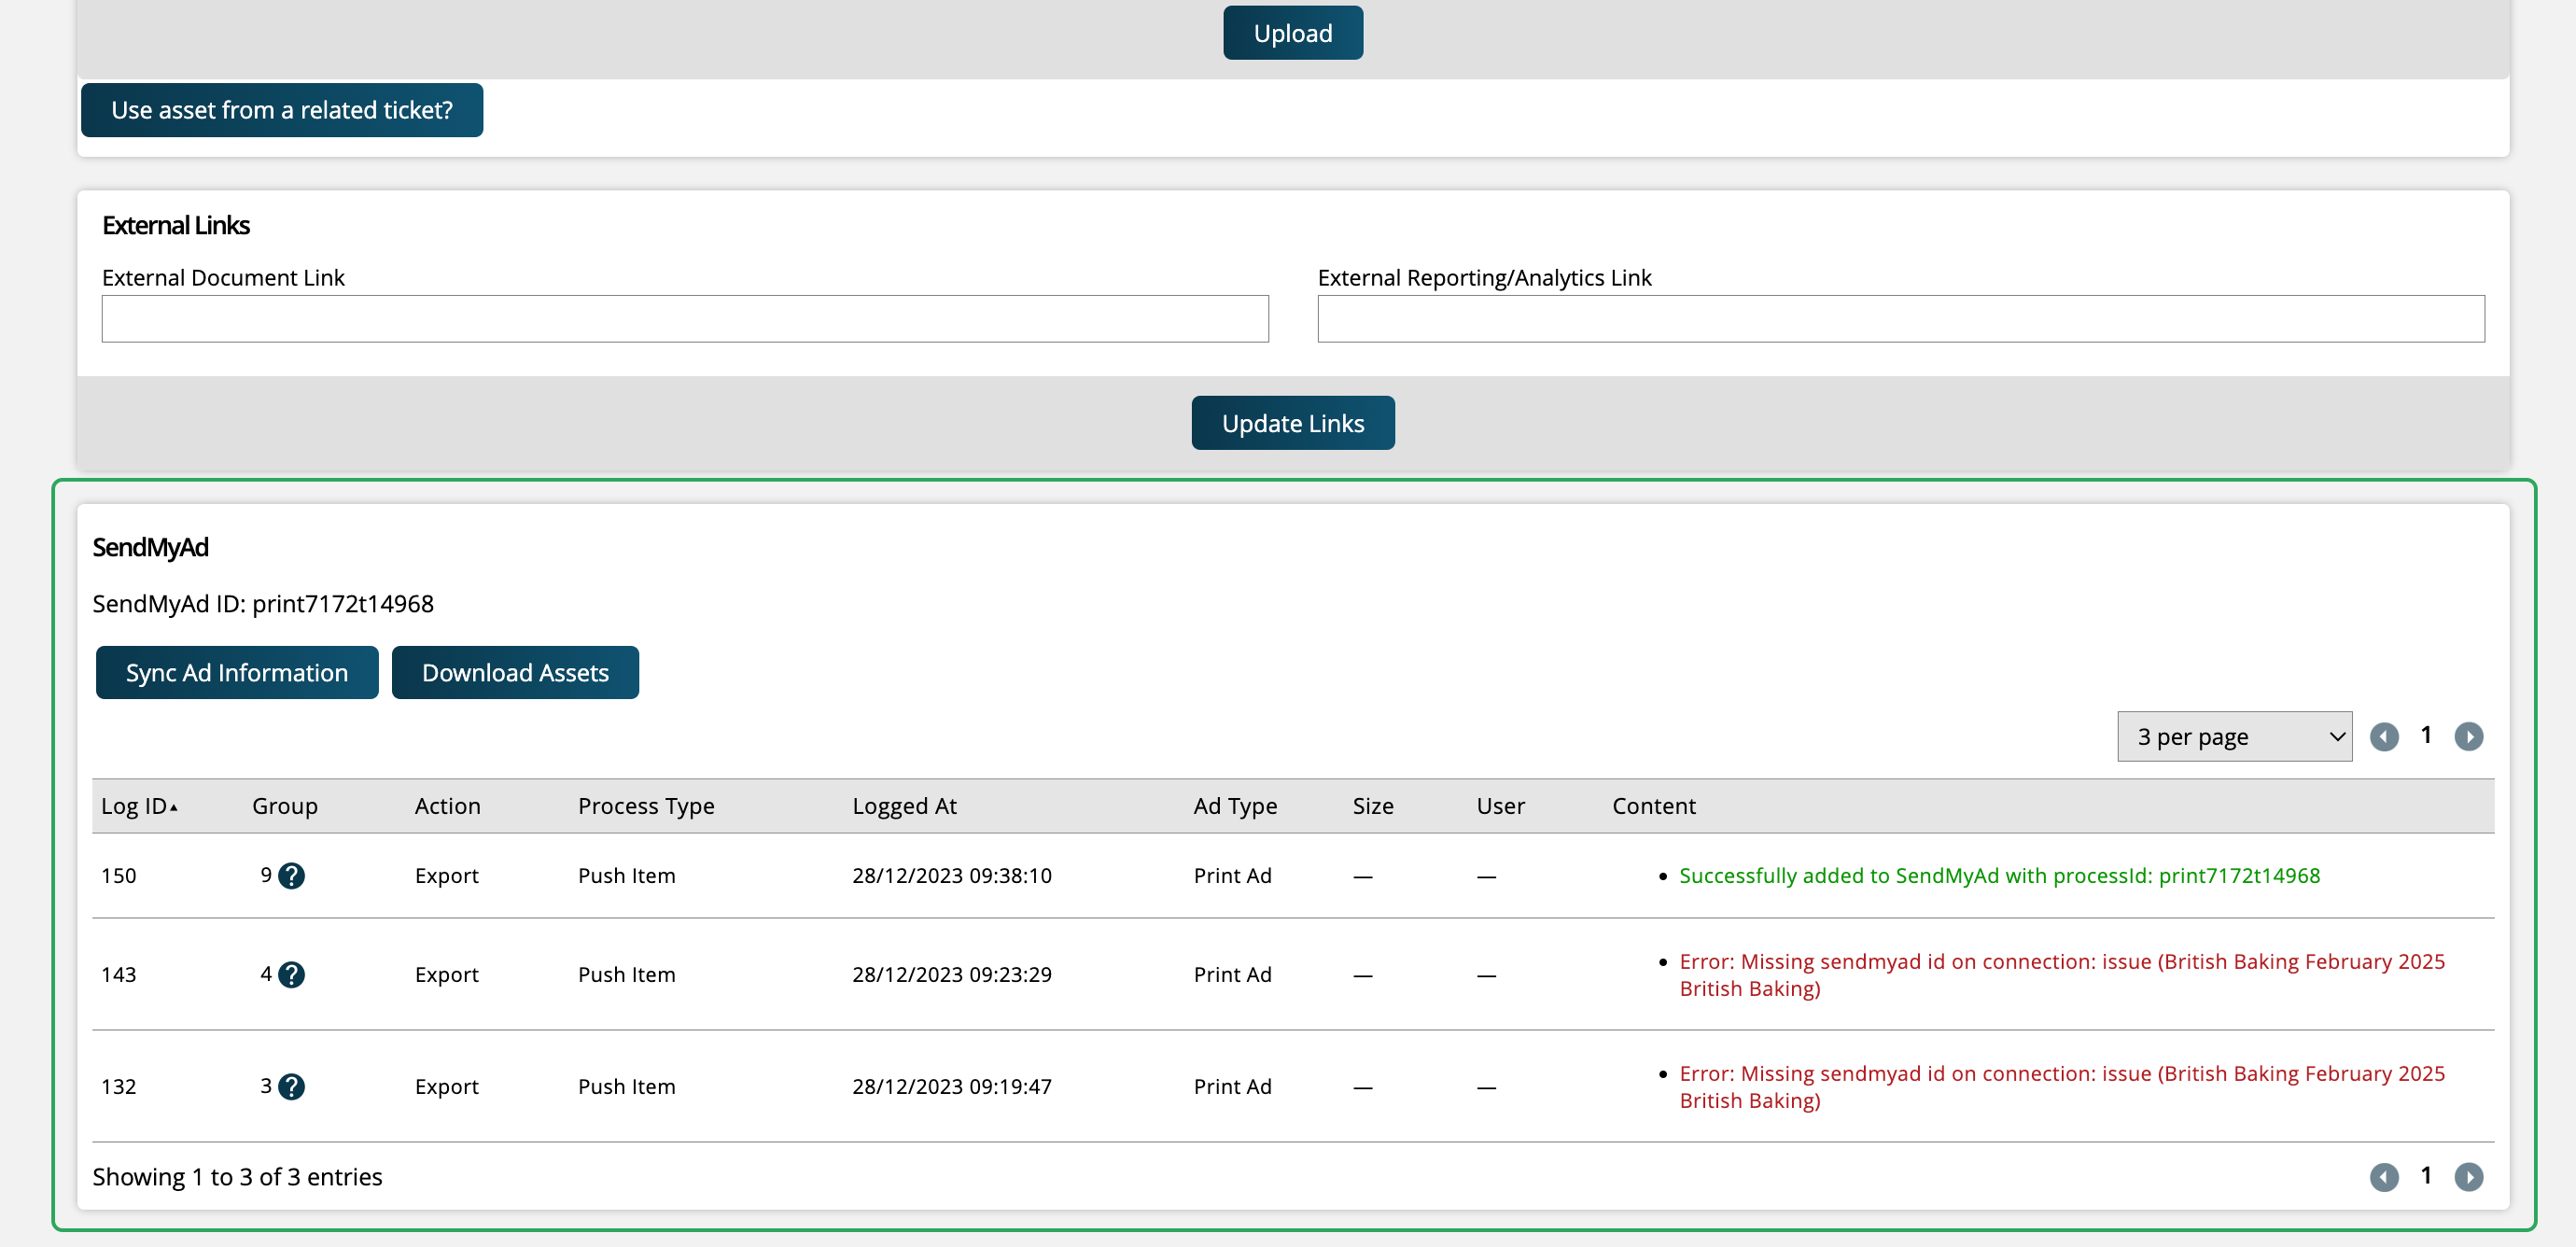Click Sync Ad Information
Image resolution: width=2576 pixels, height=1247 pixels.
pyautogui.click(x=236, y=672)
